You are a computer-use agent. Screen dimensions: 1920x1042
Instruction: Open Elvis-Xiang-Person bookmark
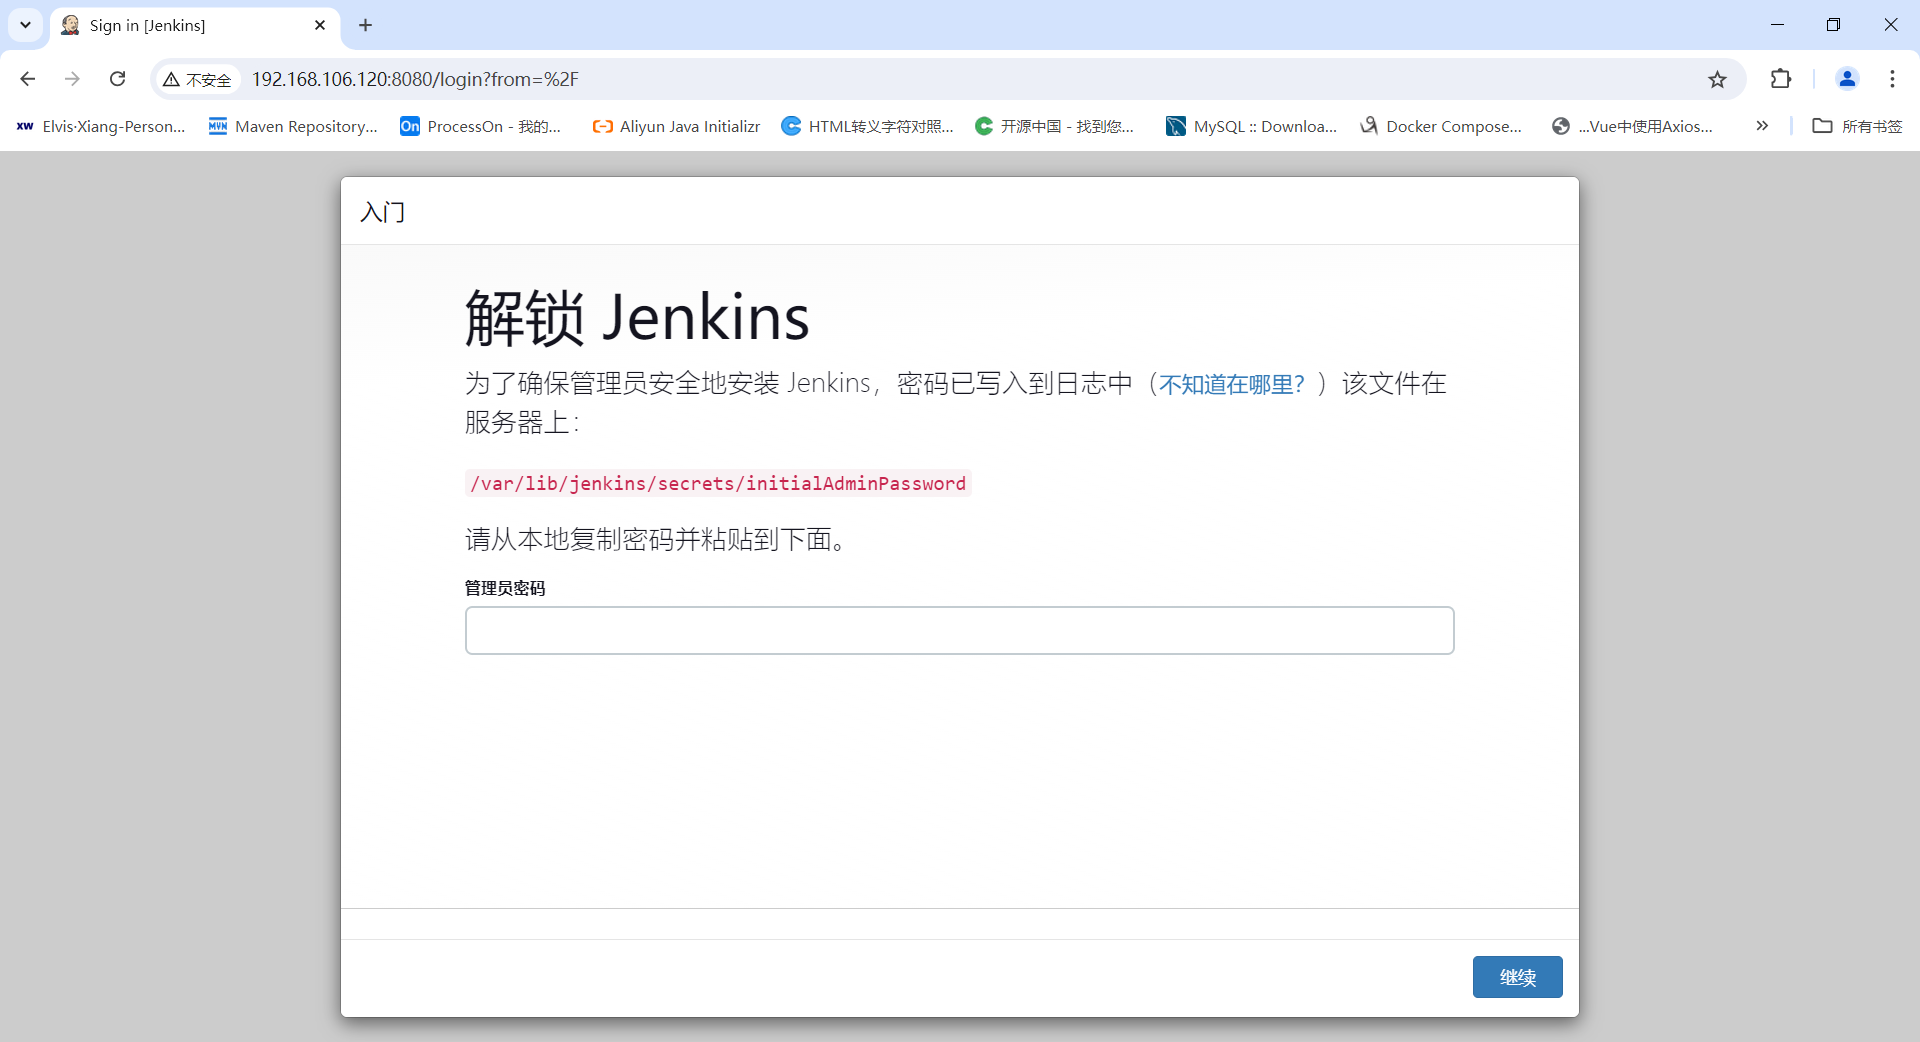101,126
